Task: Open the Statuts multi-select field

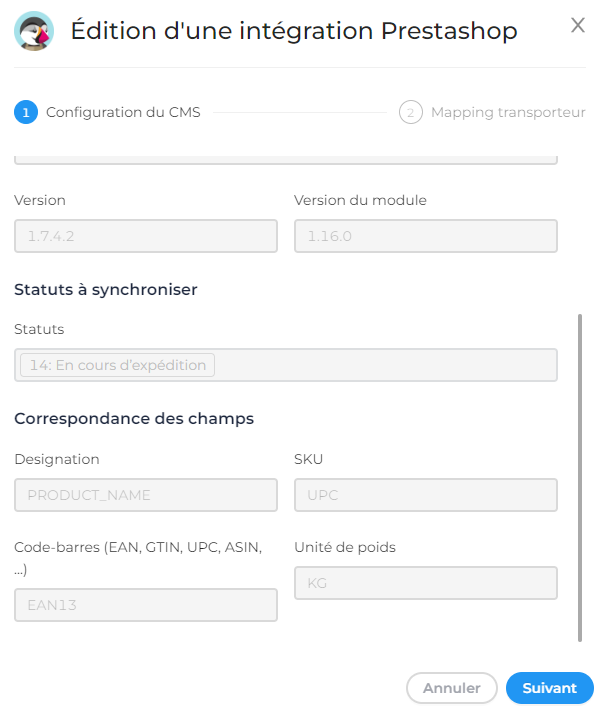Action: (286, 365)
